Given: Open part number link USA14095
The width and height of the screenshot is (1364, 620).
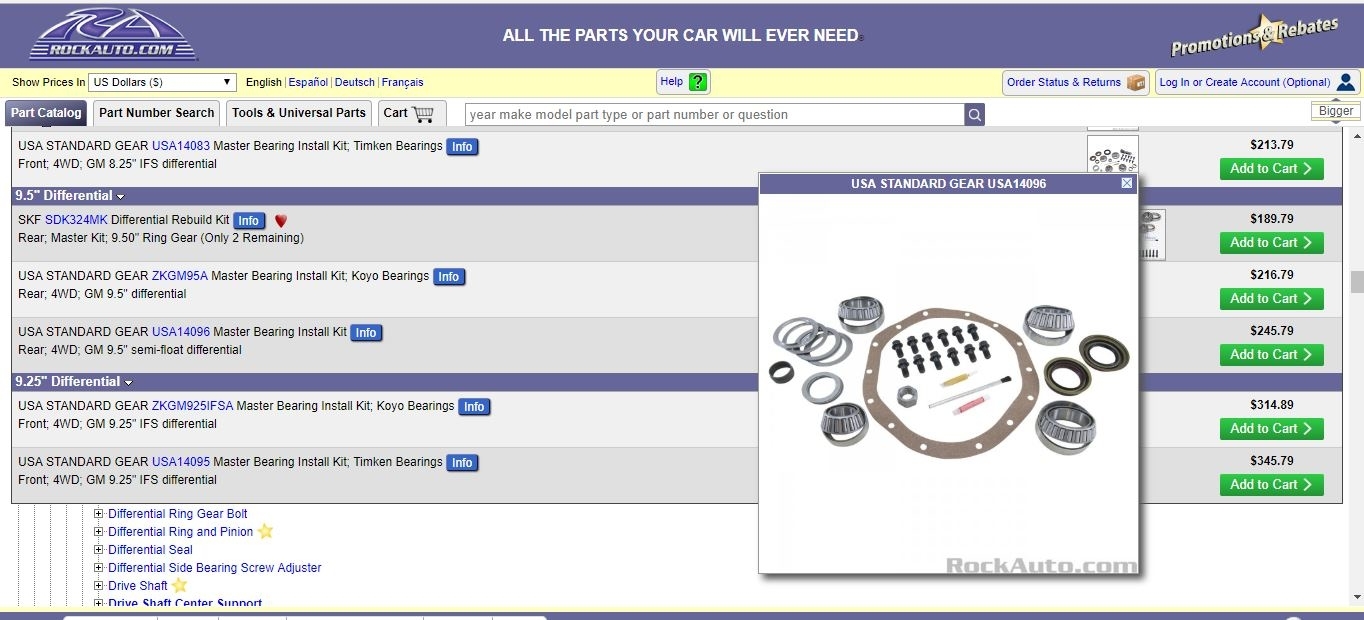Looking at the screenshot, I should [181, 462].
